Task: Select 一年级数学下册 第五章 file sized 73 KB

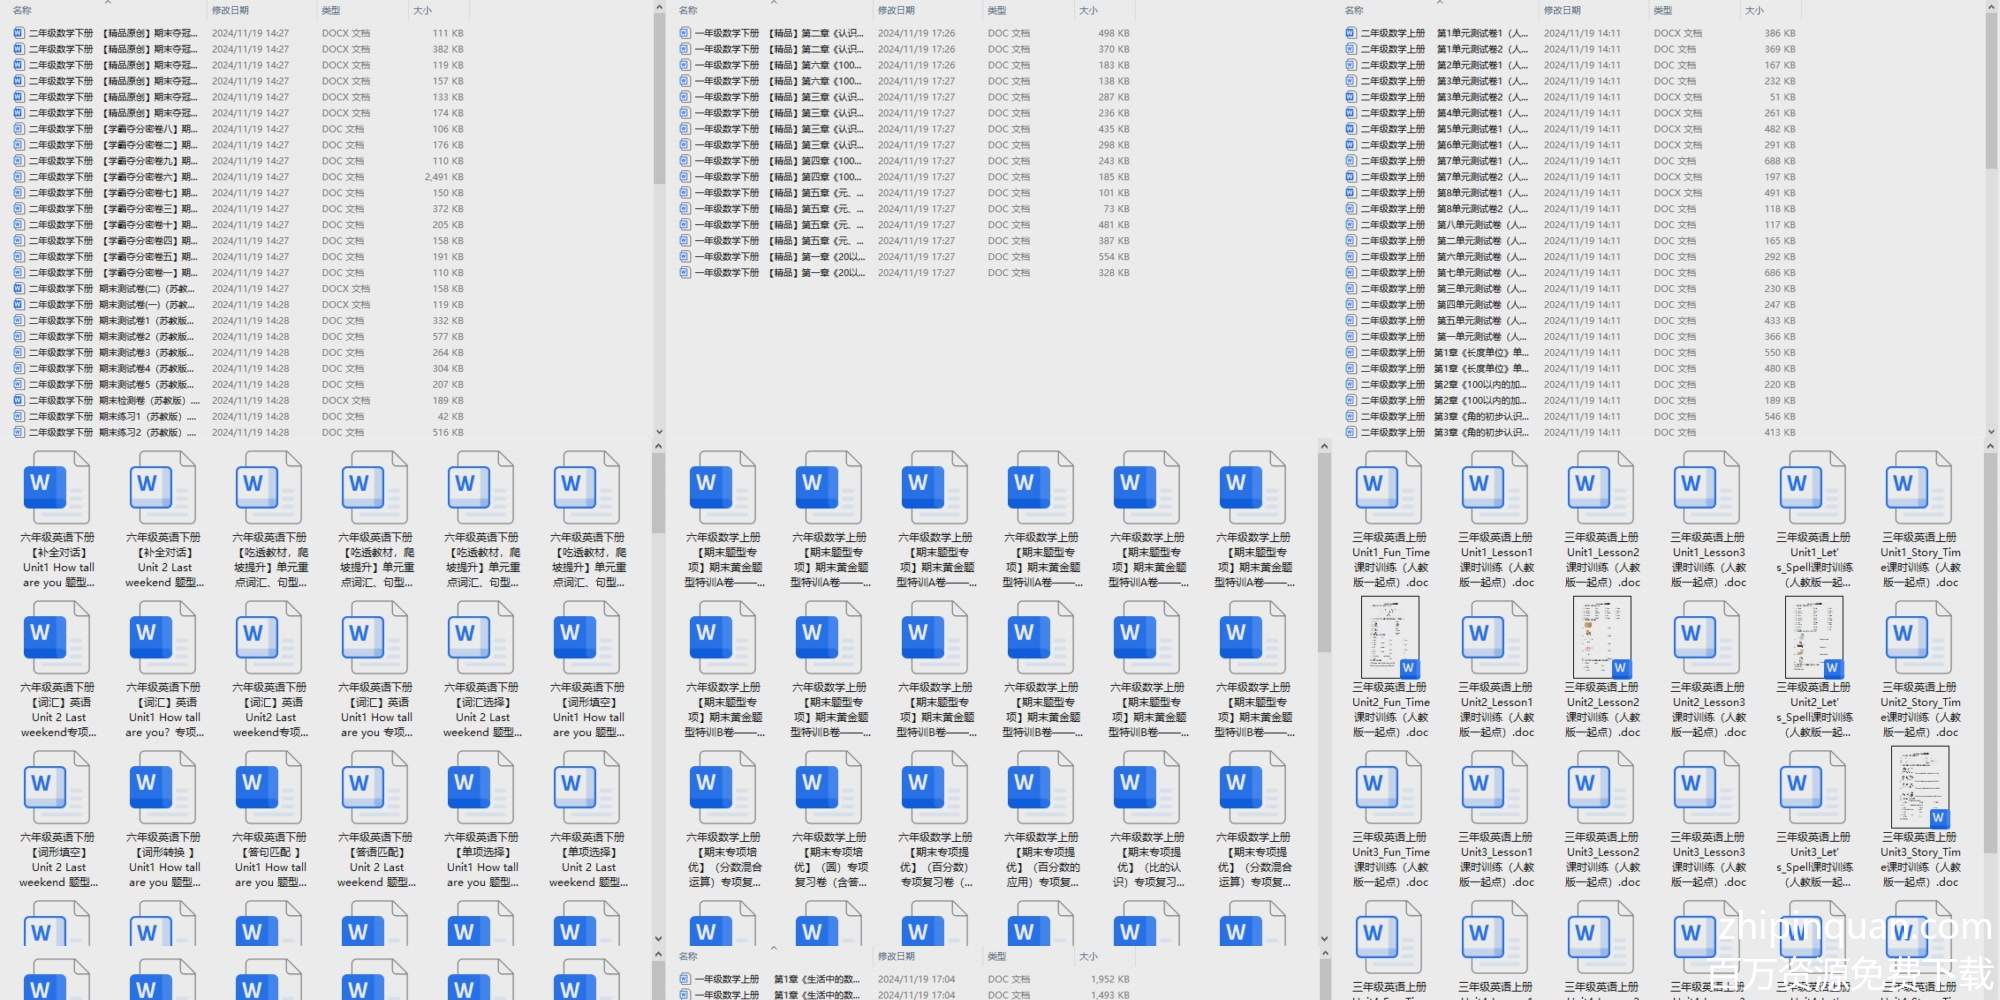Action: point(780,209)
